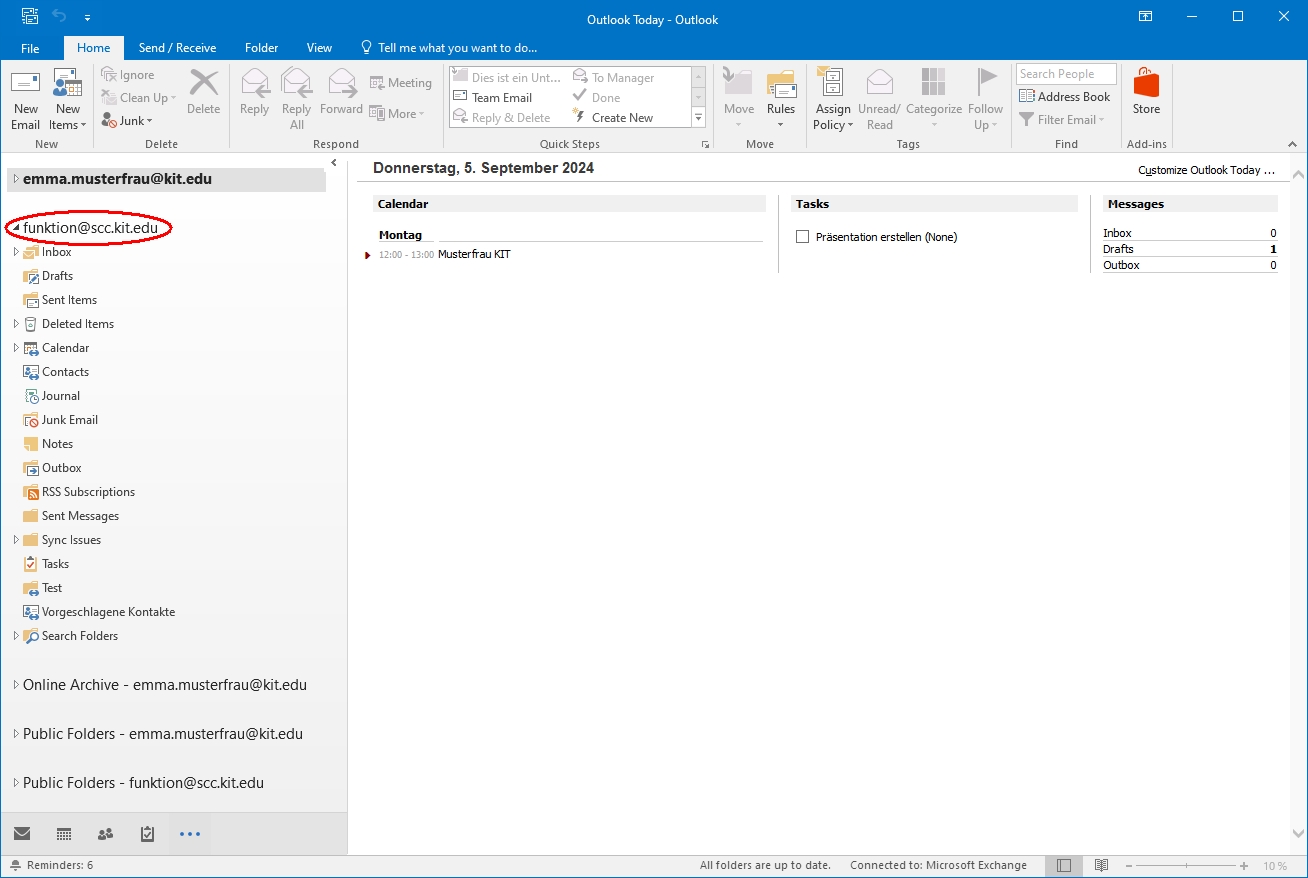Viewport: 1308px width, 878px height.
Task: Click the Normal view icon in status bar
Action: click(1064, 865)
